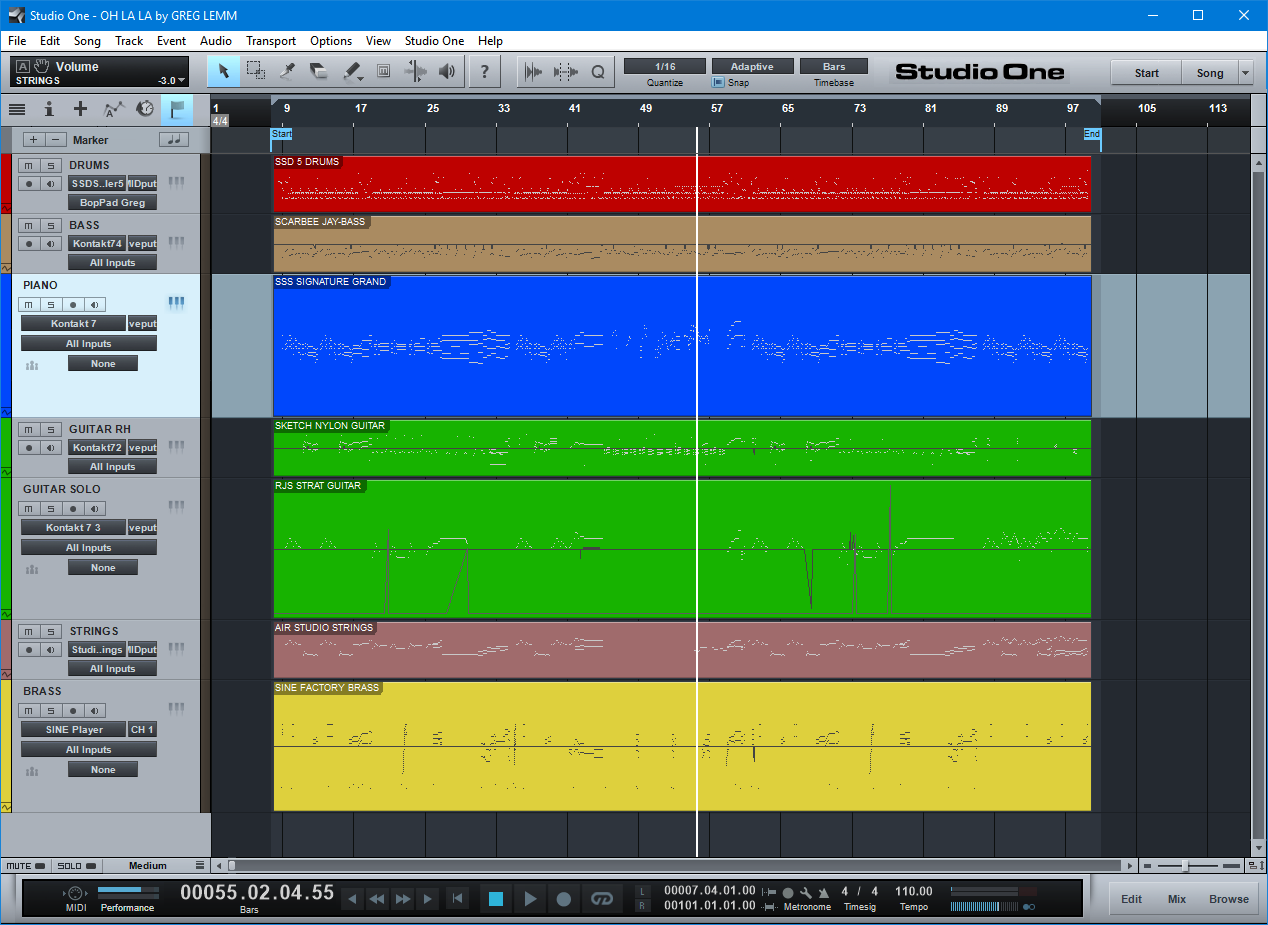1268x925 pixels.
Task: Open the Event menu
Action: pyautogui.click(x=171, y=41)
